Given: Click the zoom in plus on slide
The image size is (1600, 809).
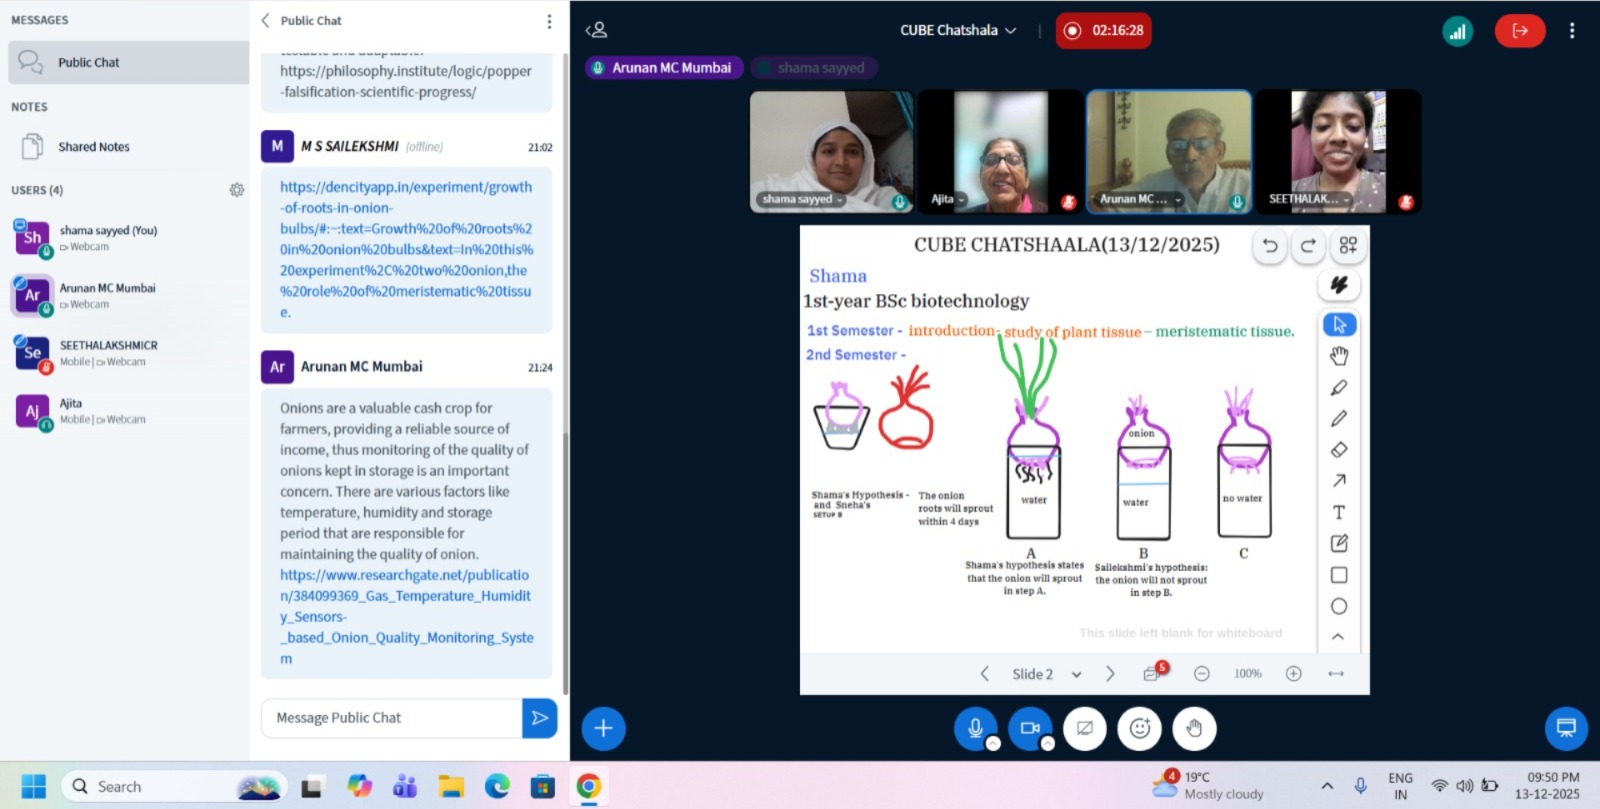Looking at the screenshot, I should (x=1293, y=674).
